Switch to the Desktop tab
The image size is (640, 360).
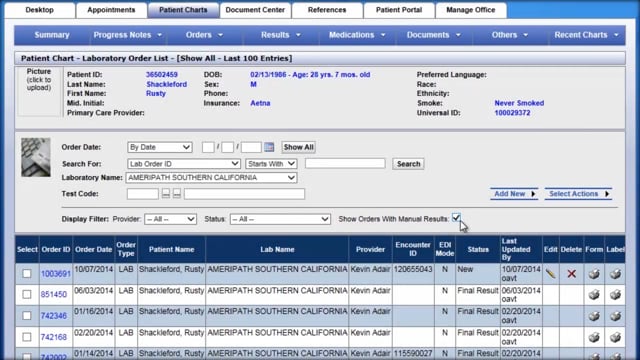coord(40,10)
